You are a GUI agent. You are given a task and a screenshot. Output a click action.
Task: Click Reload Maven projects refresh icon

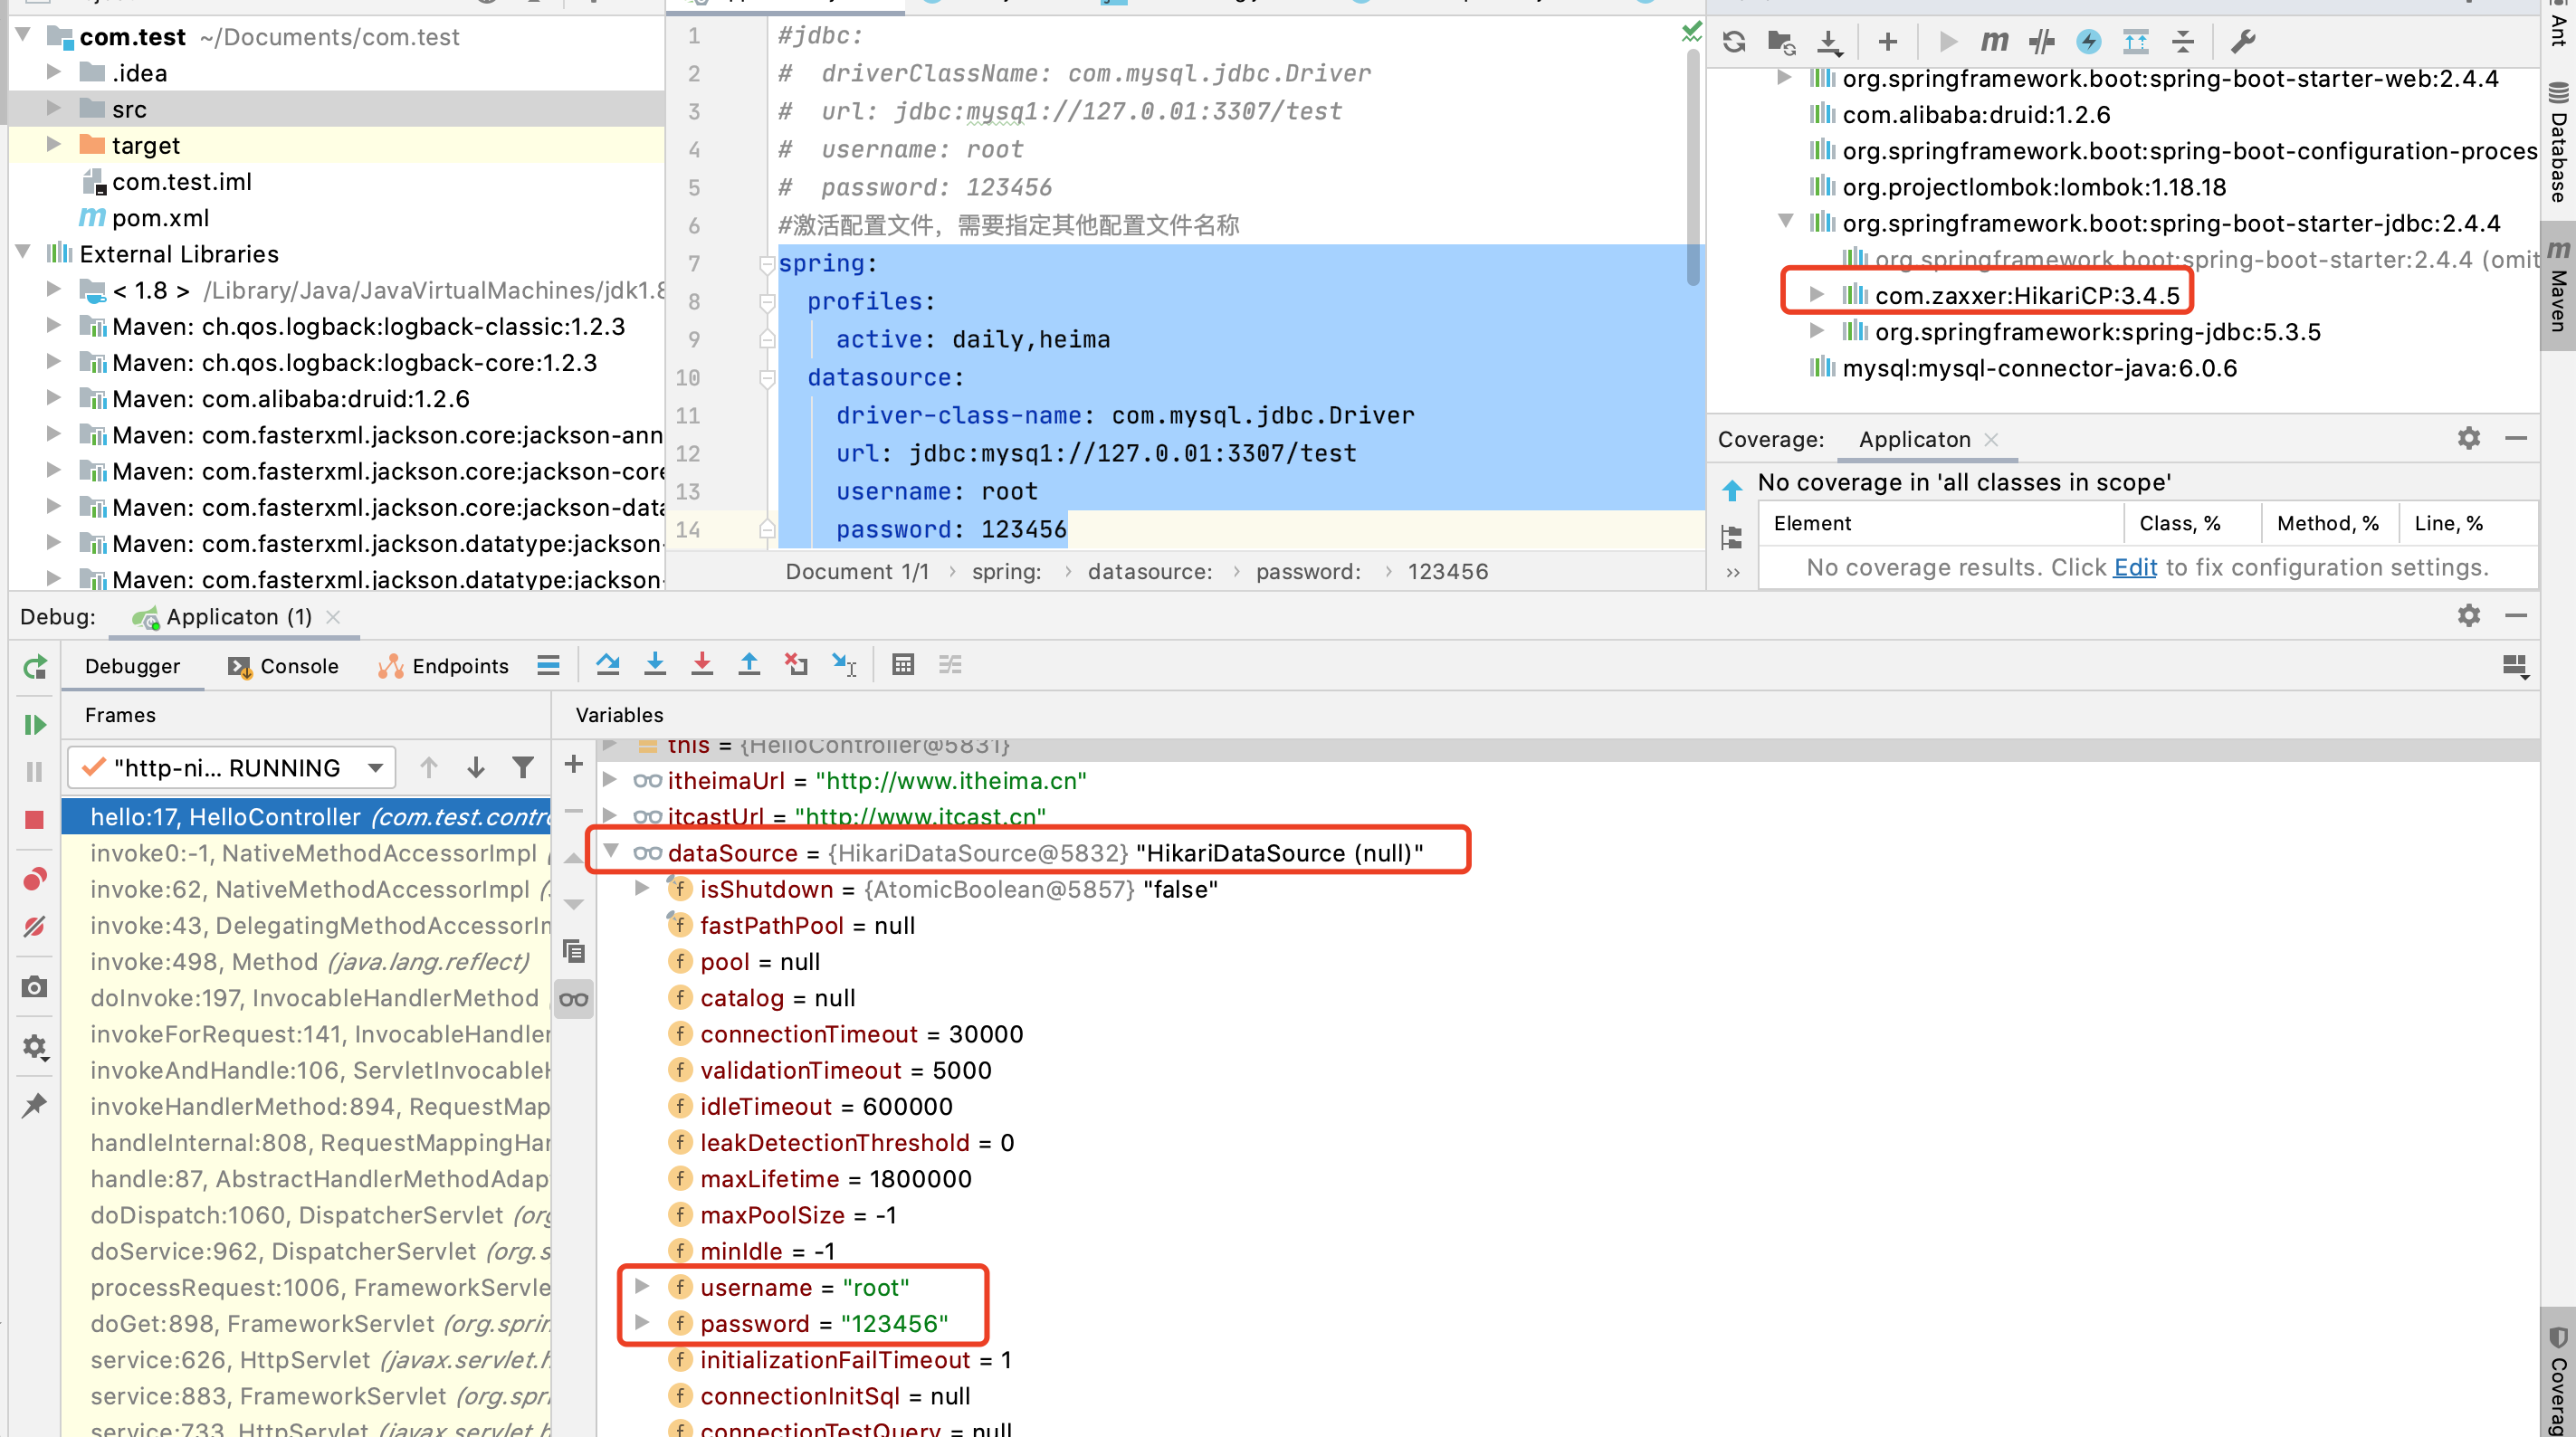[1733, 41]
